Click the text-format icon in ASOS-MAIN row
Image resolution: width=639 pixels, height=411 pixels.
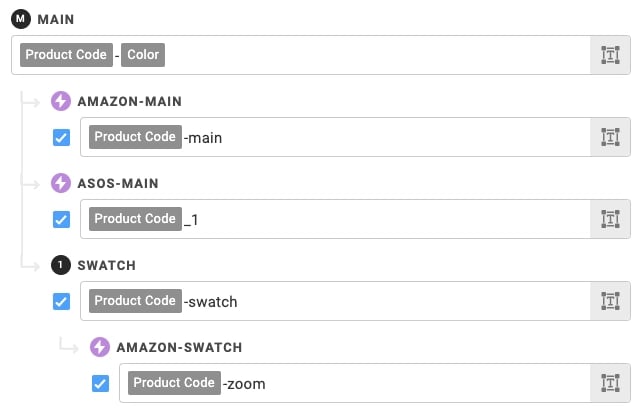pos(610,219)
